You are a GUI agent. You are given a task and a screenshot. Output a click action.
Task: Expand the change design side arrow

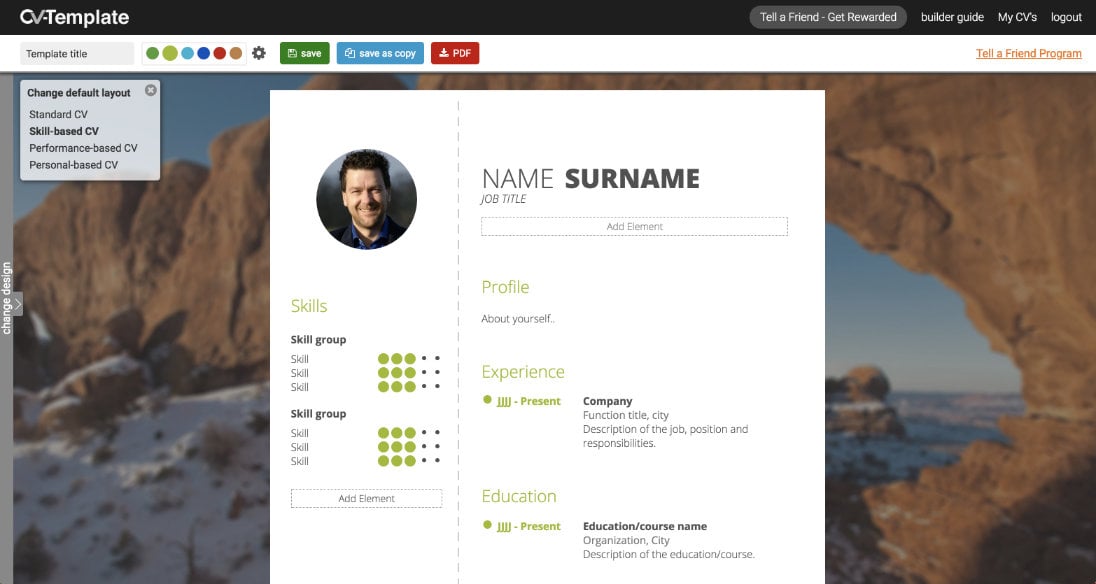pyautogui.click(x=17, y=304)
